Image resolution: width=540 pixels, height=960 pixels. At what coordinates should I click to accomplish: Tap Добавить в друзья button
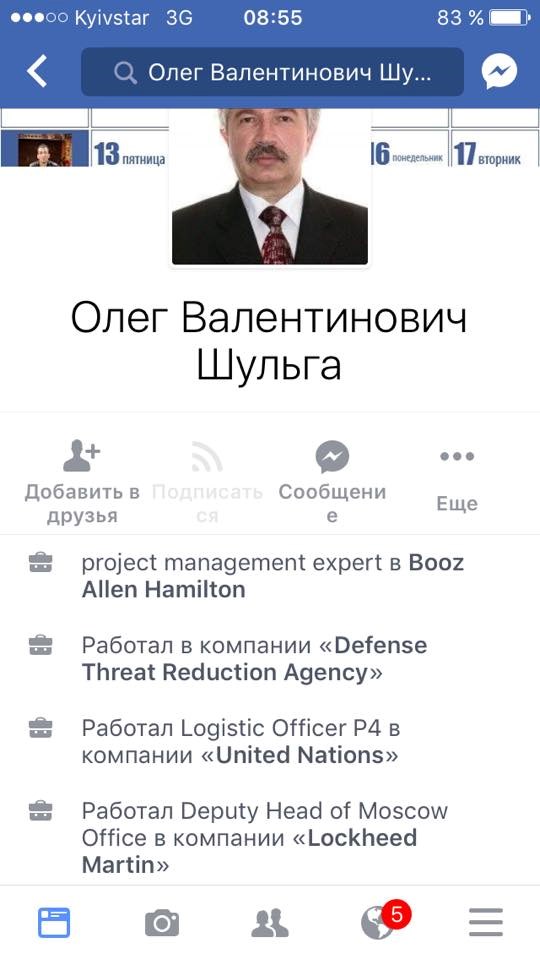coord(81,483)
